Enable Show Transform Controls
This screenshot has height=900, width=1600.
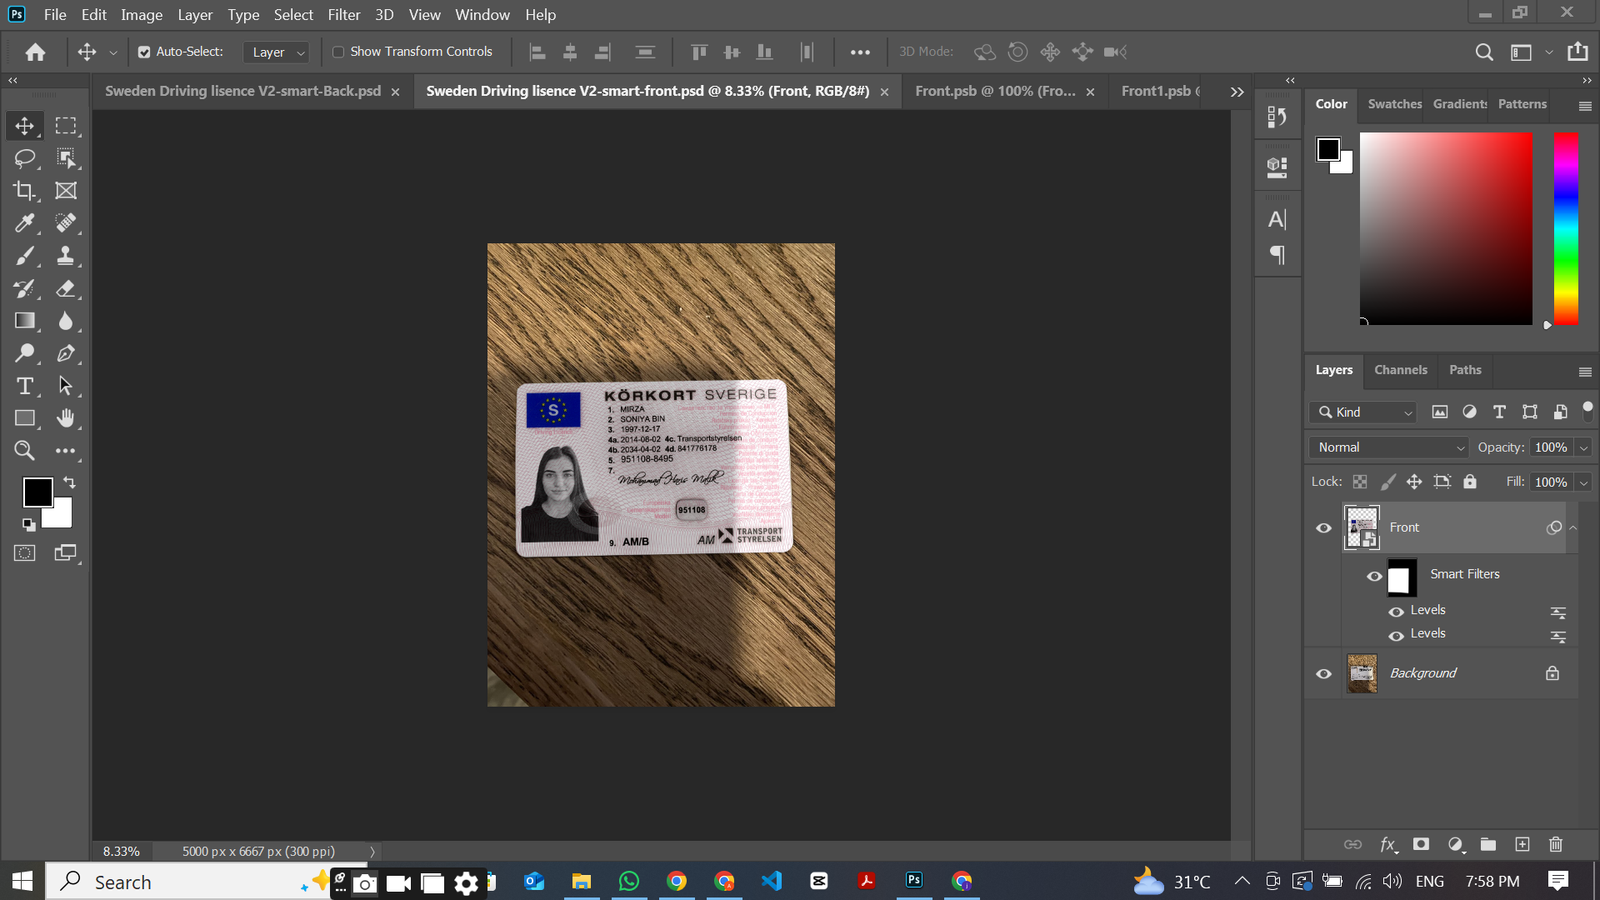(x=338, y=52)
